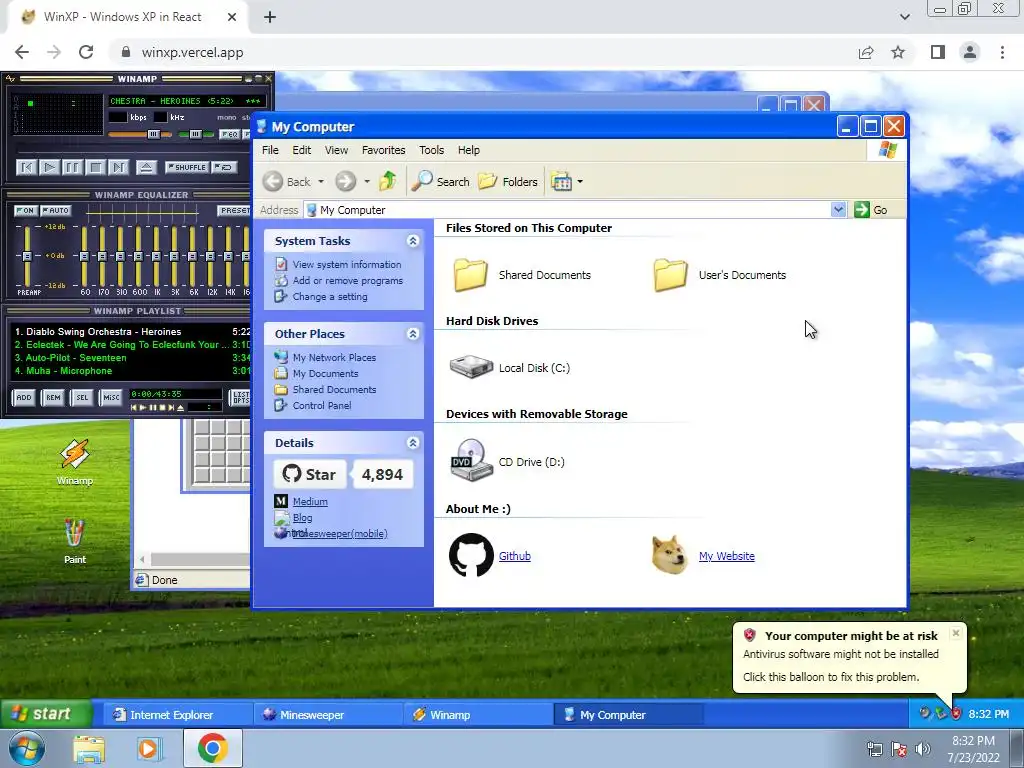Open the Back history dropdown arrow
1024x768 pixels.
[x=321, y=182]
